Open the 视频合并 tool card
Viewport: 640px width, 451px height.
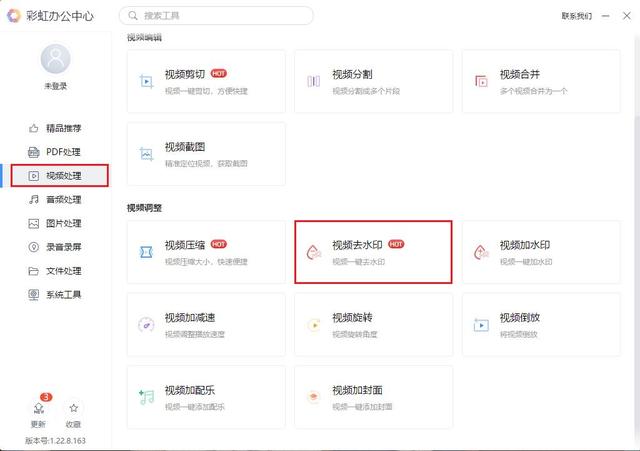tap(541, 81)
